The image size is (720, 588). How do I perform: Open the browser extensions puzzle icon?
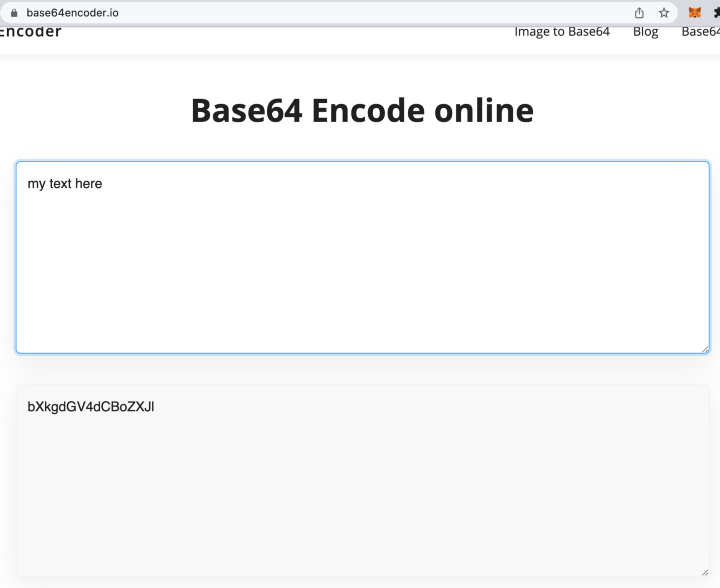(x=717, y=13)
